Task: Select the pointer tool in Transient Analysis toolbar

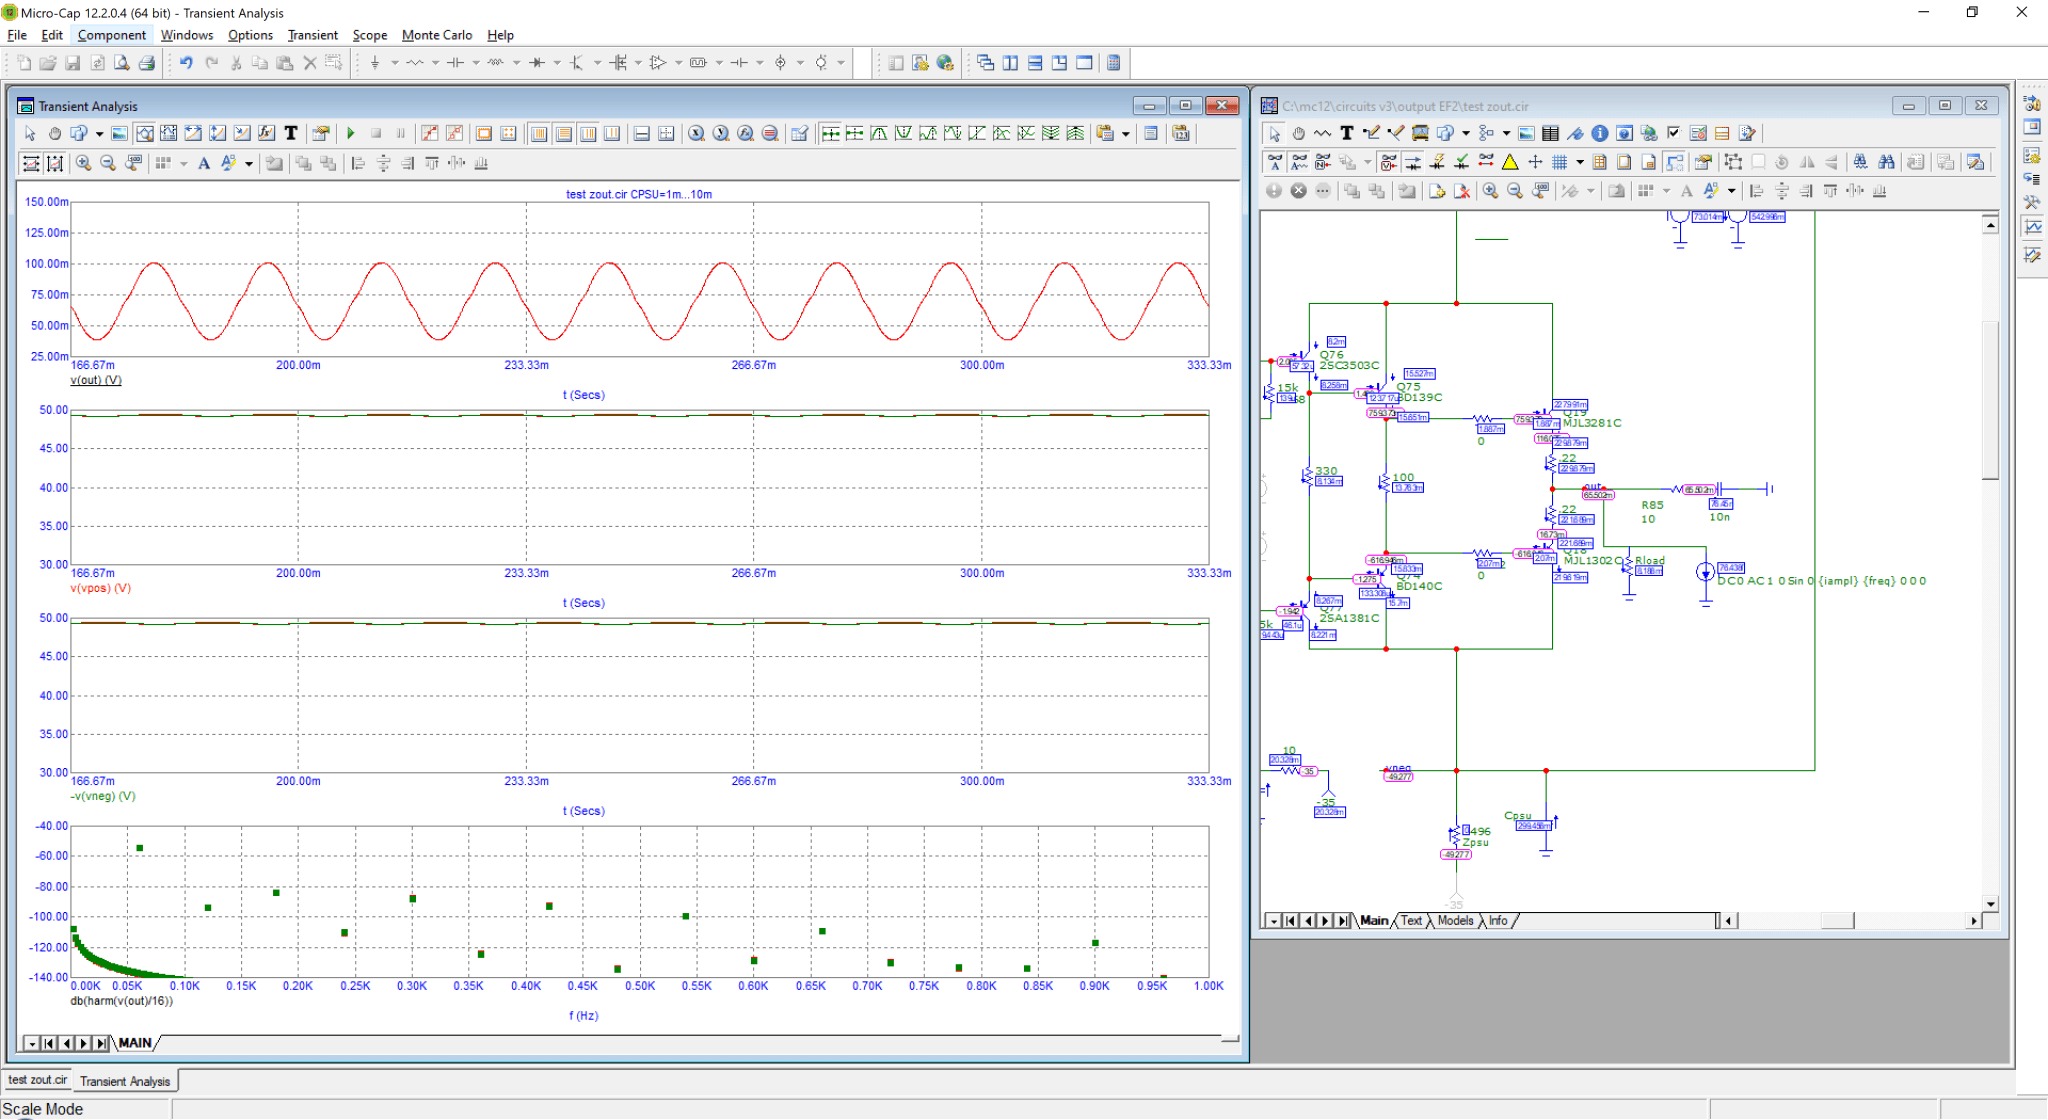Action: (30, 133)
